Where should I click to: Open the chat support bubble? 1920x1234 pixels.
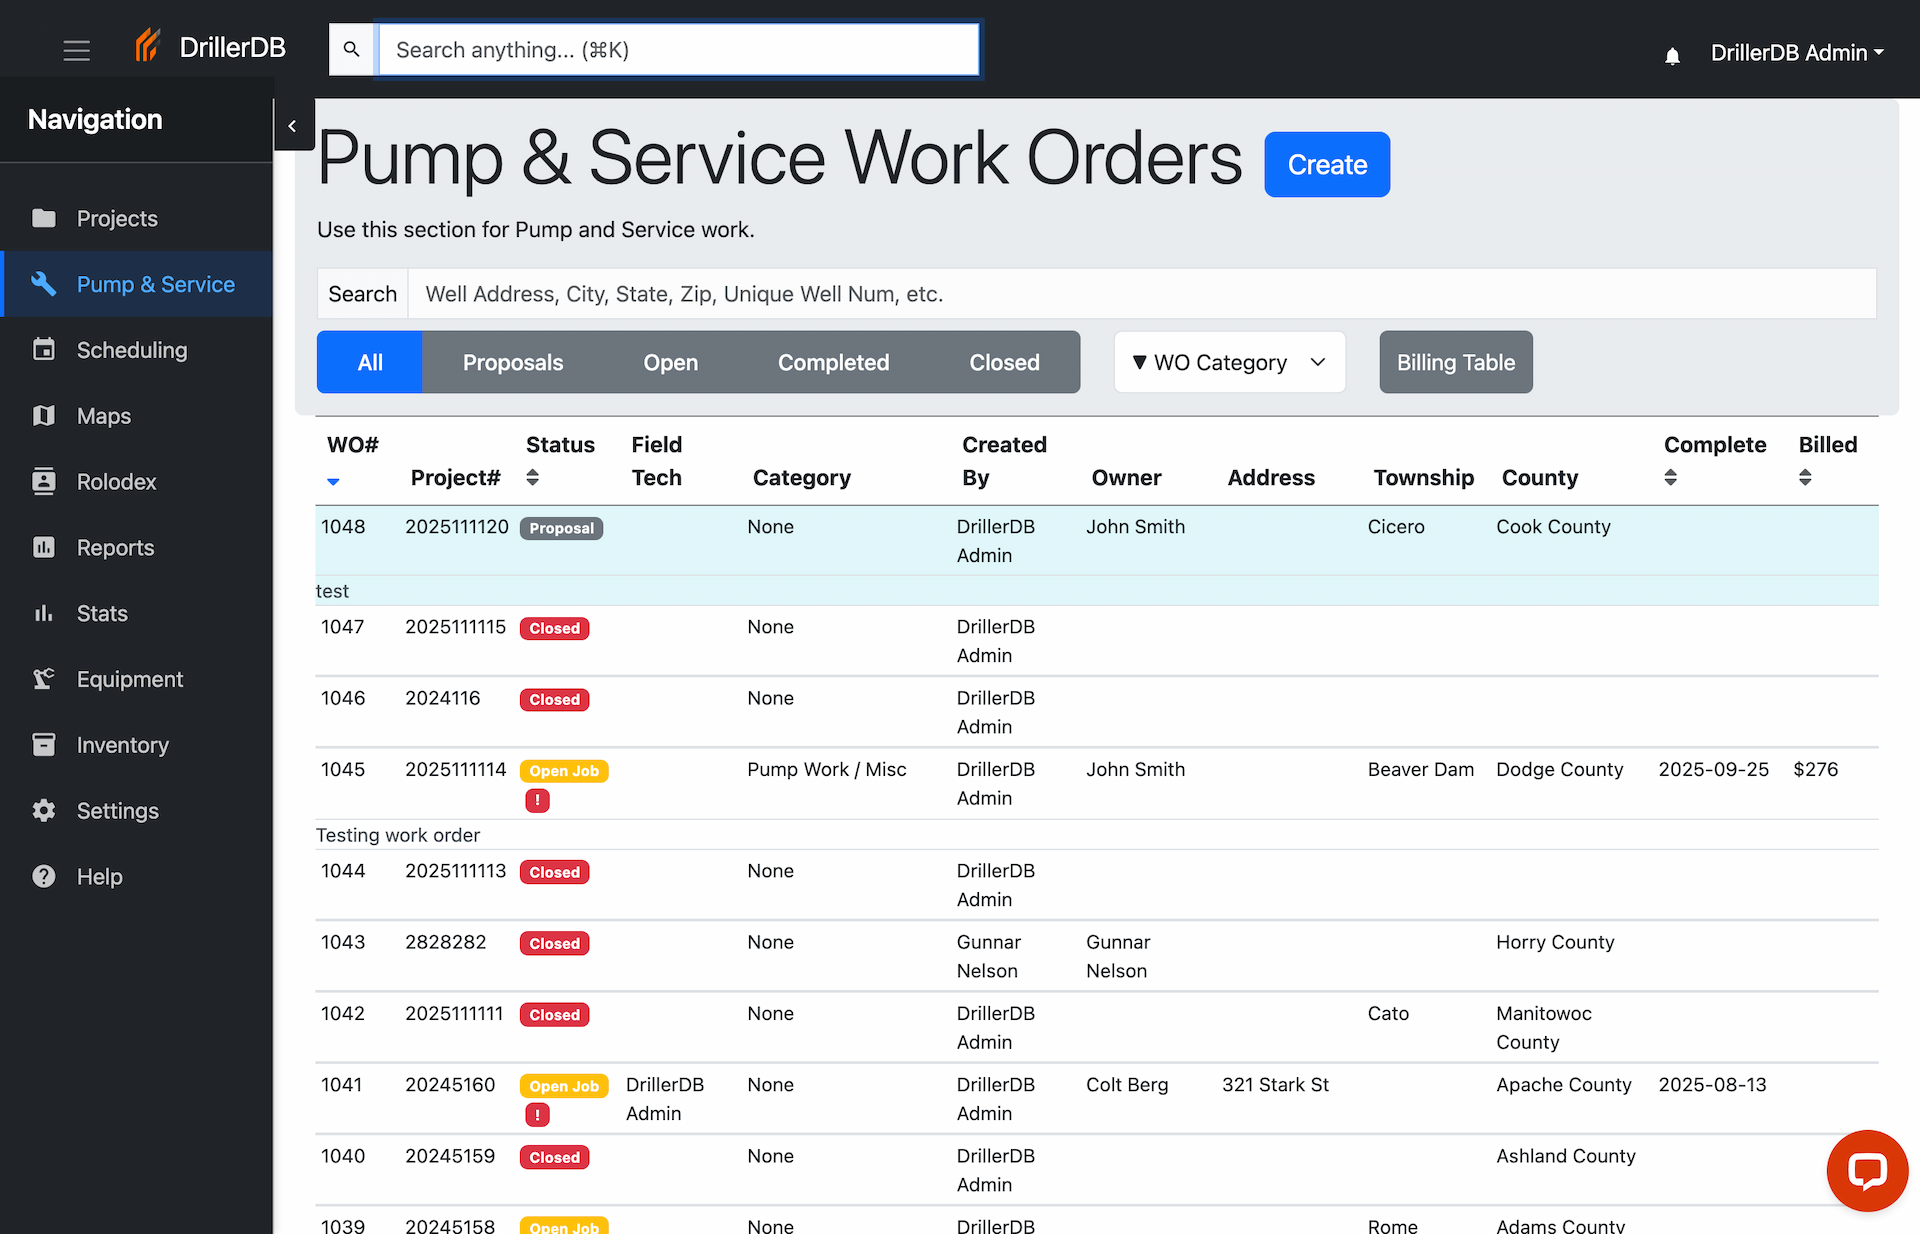(x=1868, y=1171)
